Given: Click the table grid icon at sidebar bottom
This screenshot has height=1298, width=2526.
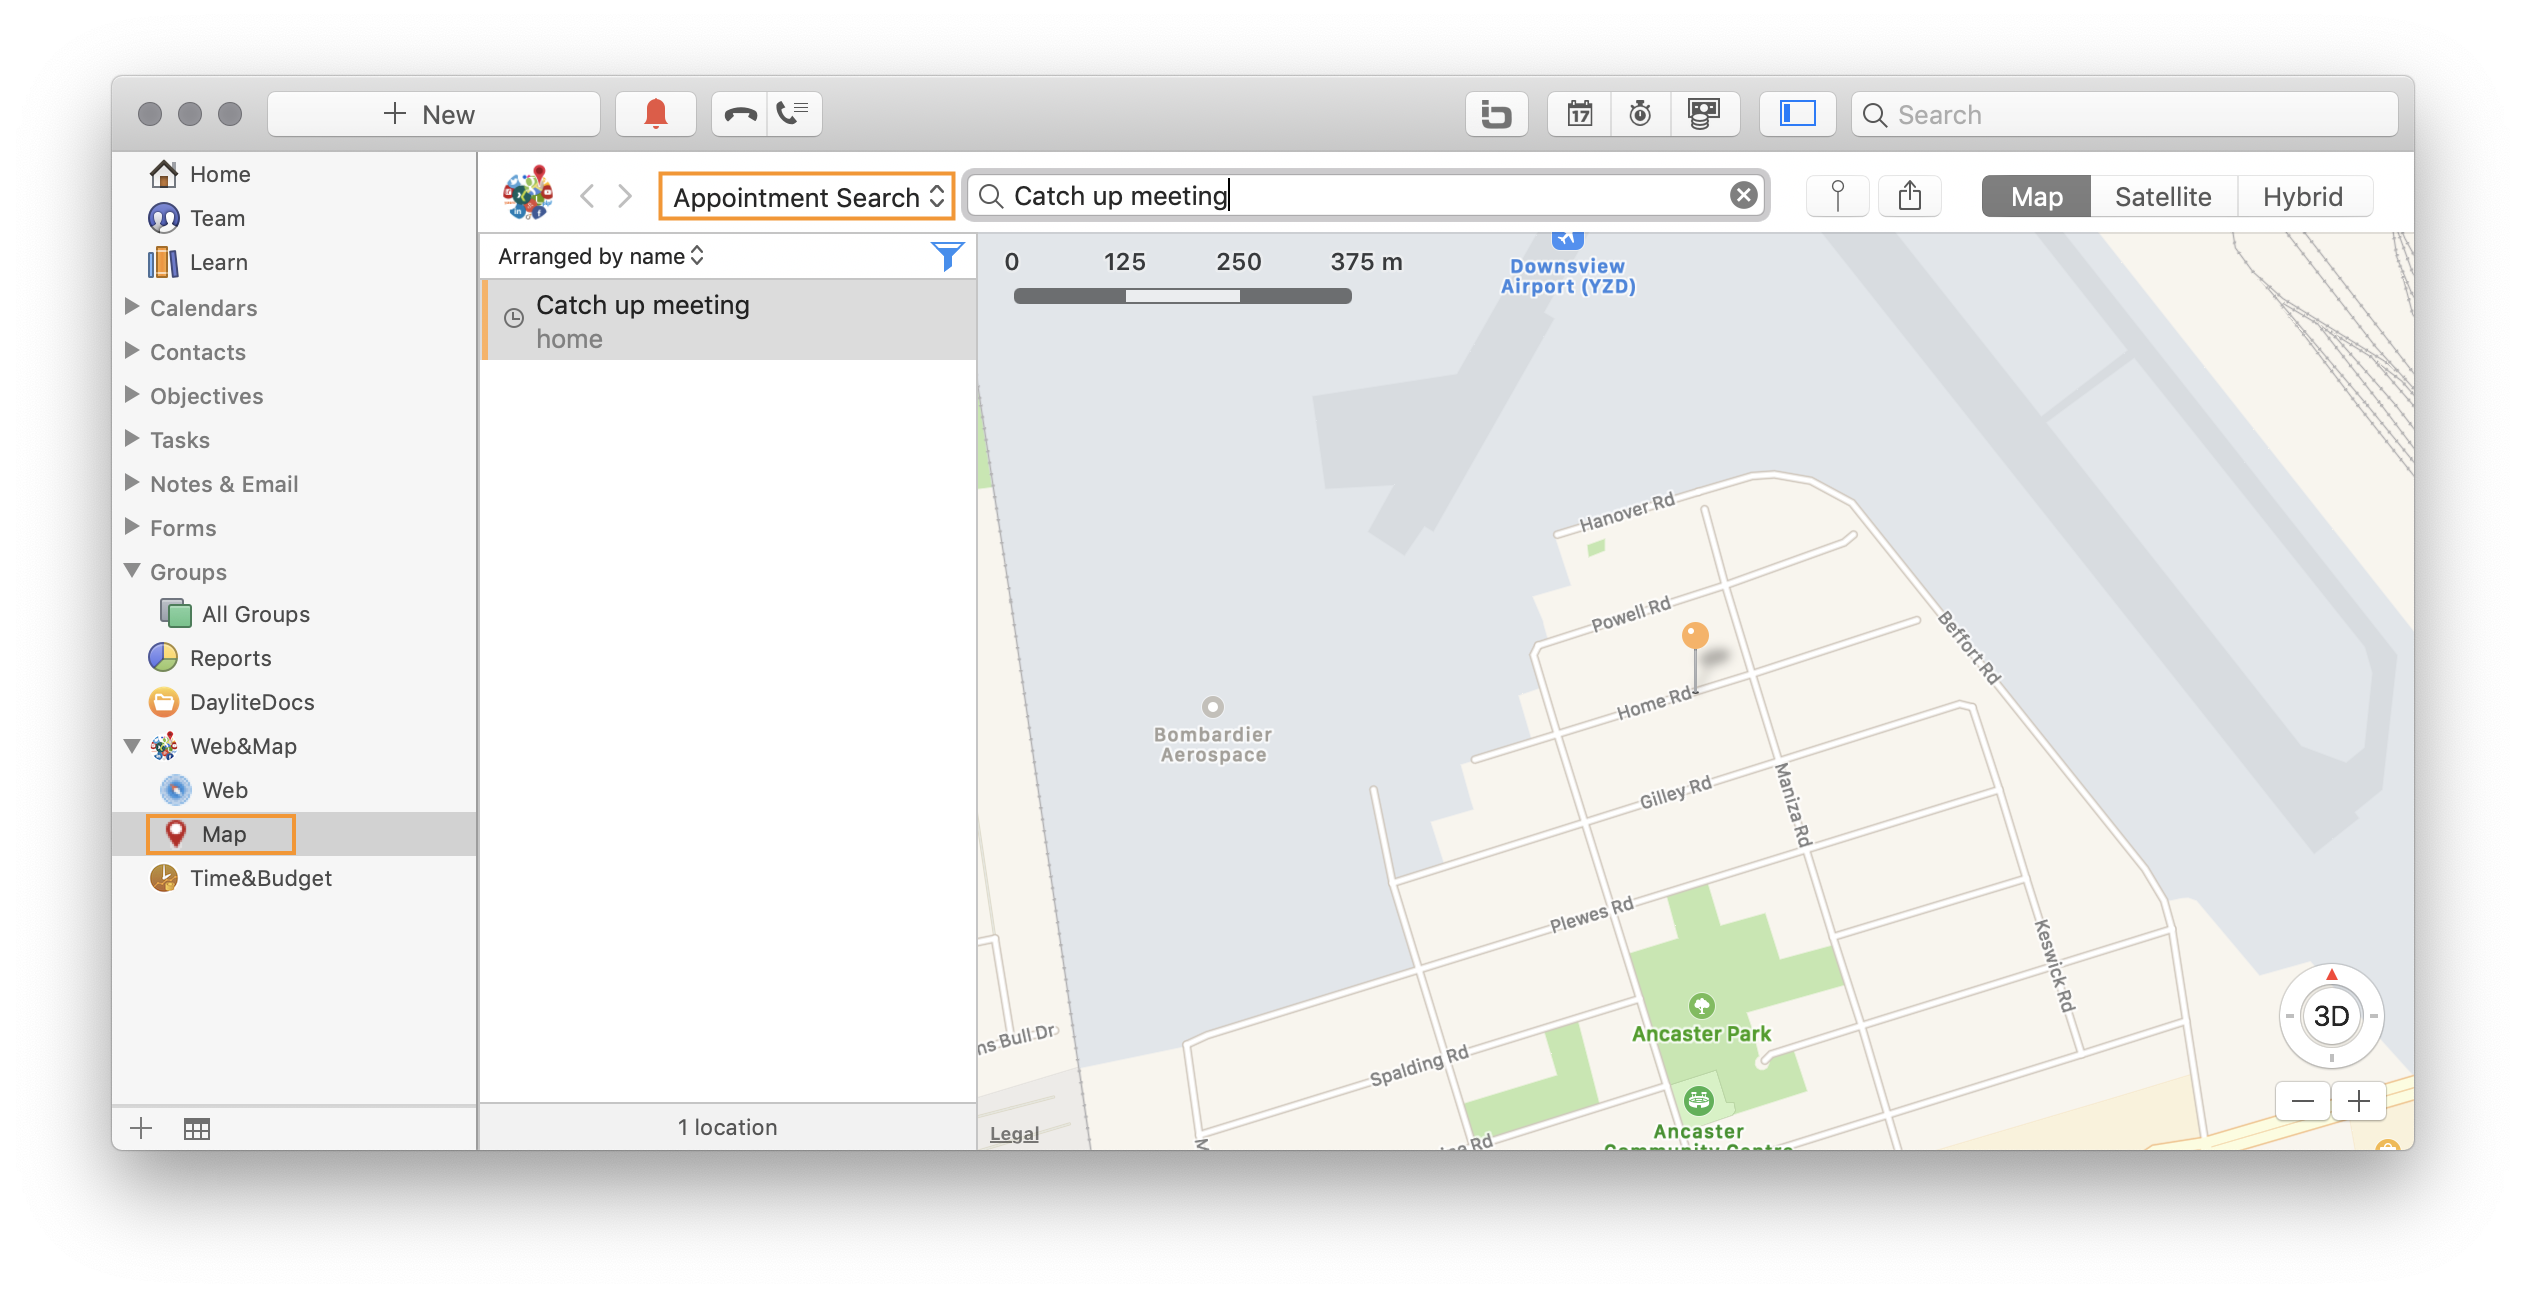Looking at the screenshot, I should click(x=197, y=1128).
